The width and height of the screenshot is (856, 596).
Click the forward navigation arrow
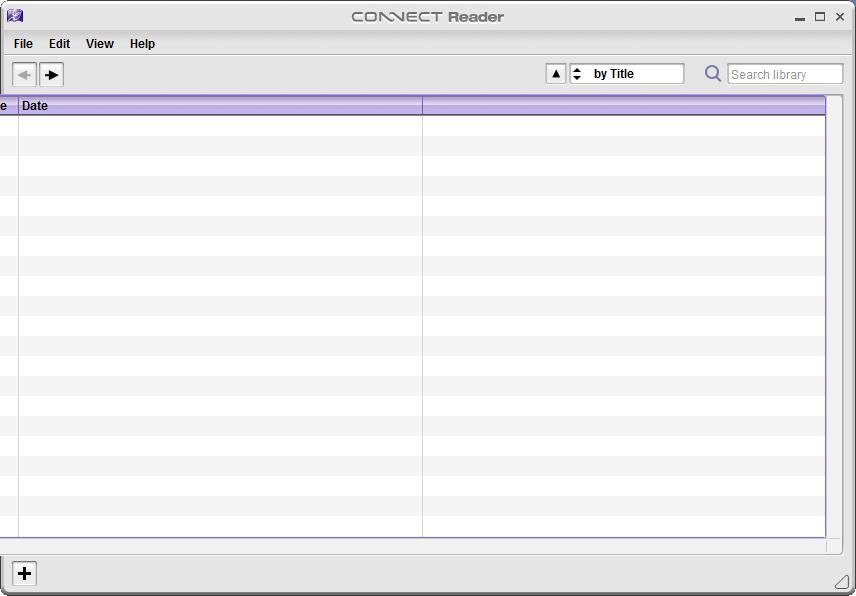51,75
